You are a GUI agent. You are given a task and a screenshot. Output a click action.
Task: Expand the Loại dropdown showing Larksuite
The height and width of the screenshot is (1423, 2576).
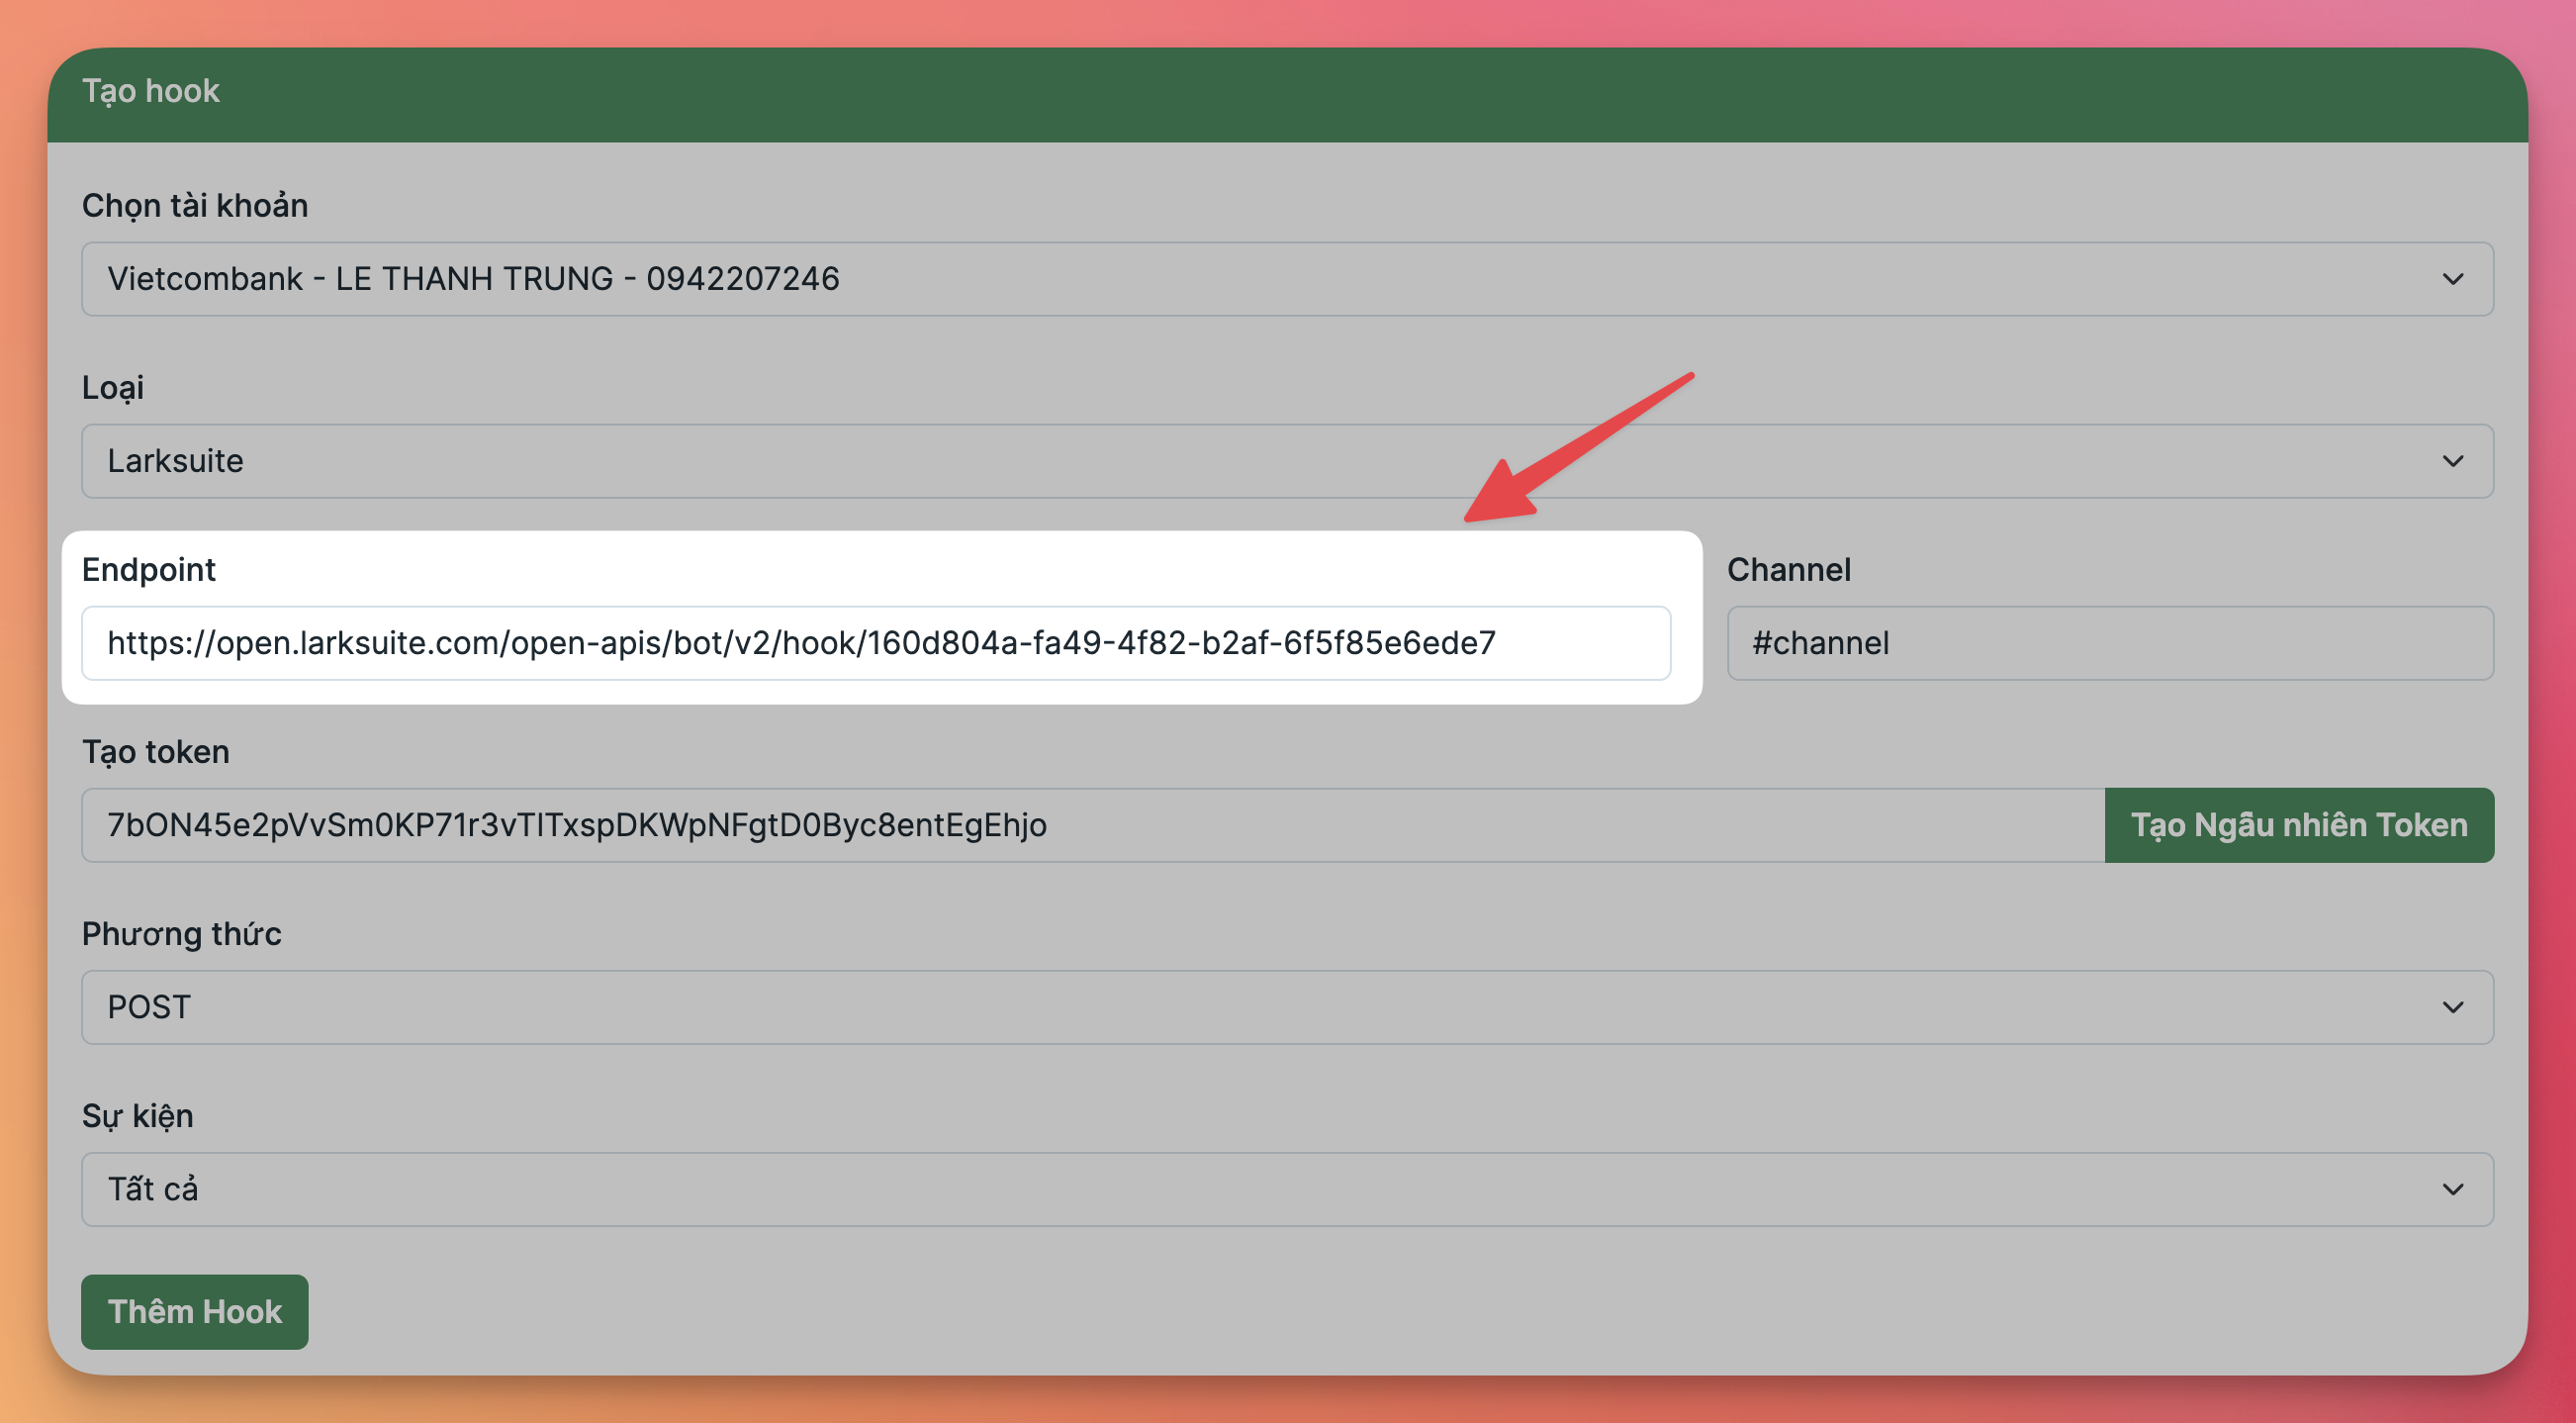point(1287,461)
